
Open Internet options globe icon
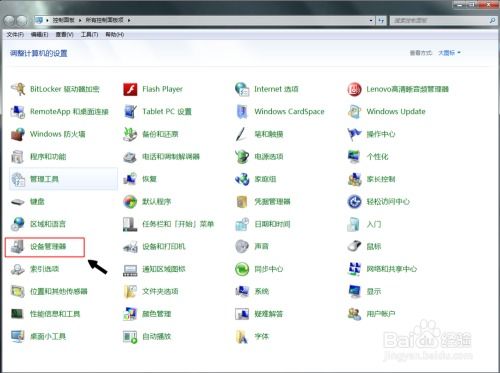(242, 89)
